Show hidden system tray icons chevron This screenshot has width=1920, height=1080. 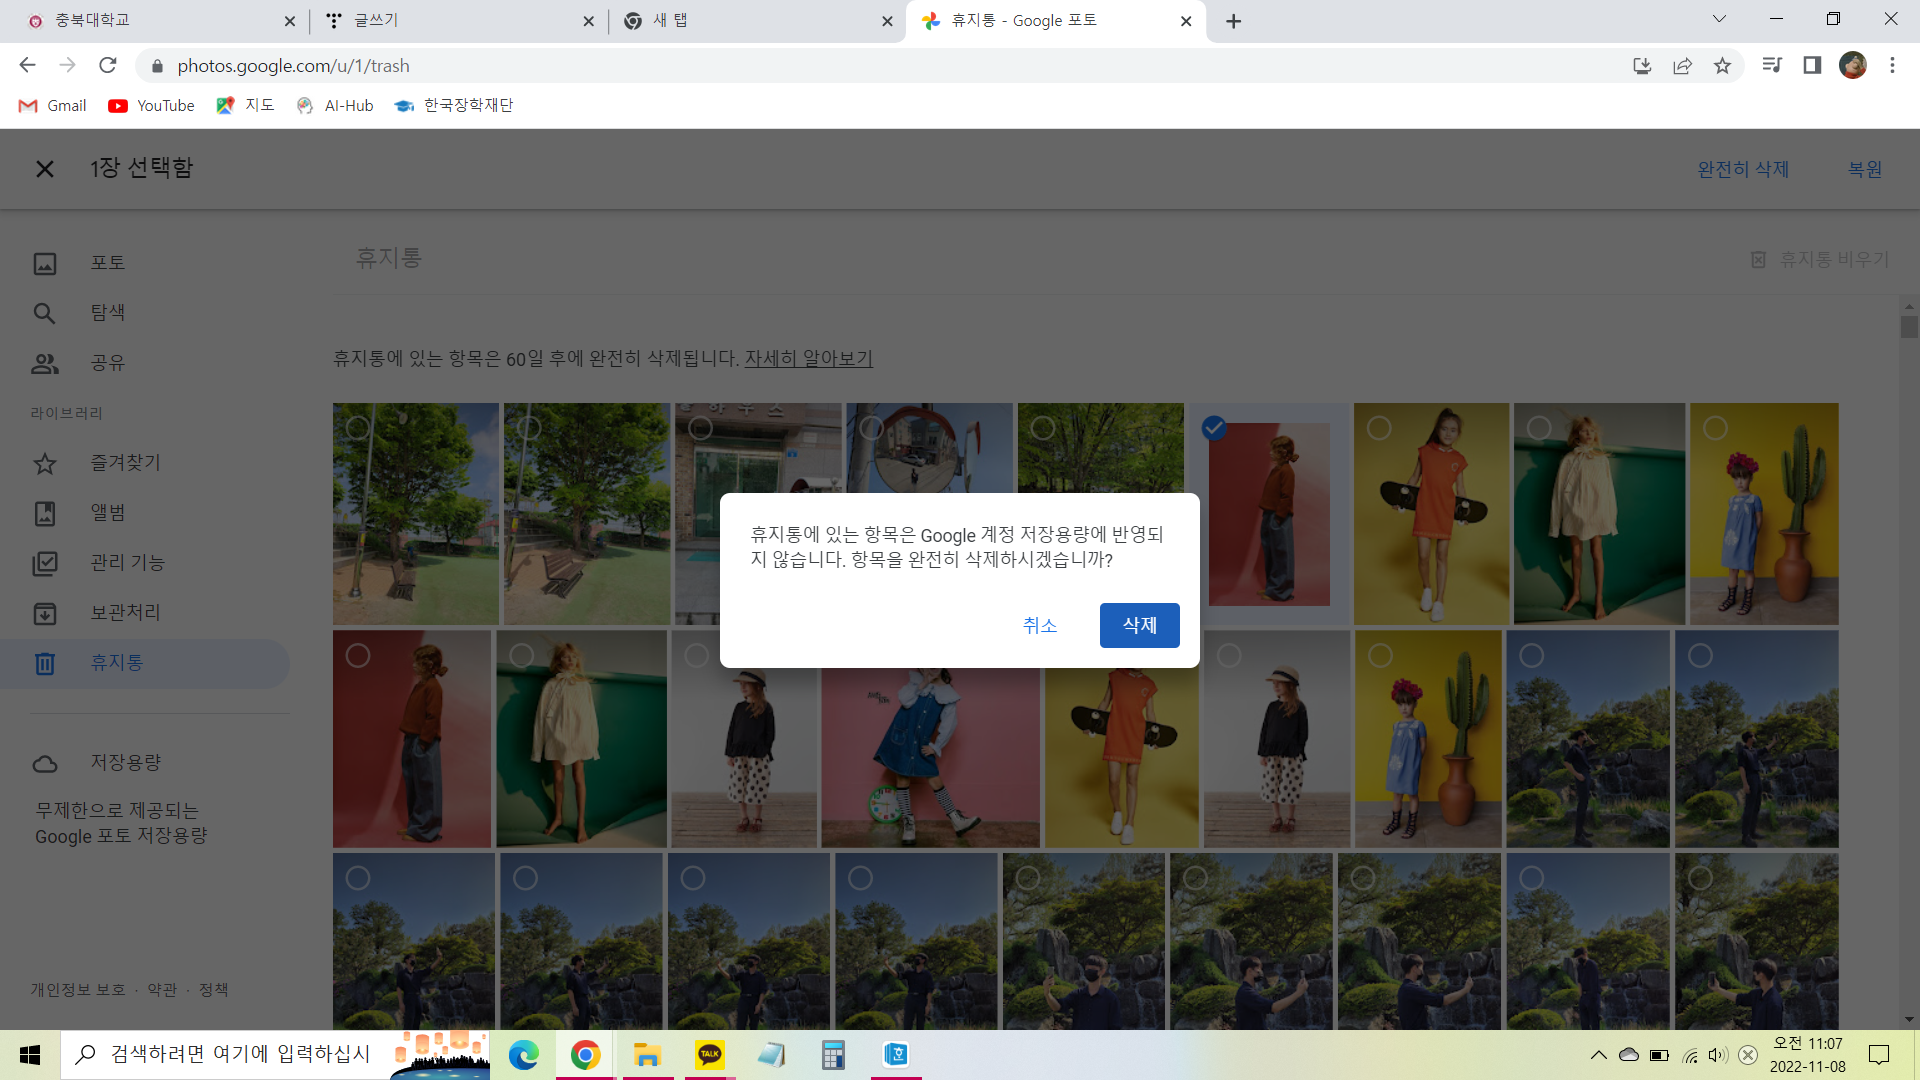[1598, 1055]
